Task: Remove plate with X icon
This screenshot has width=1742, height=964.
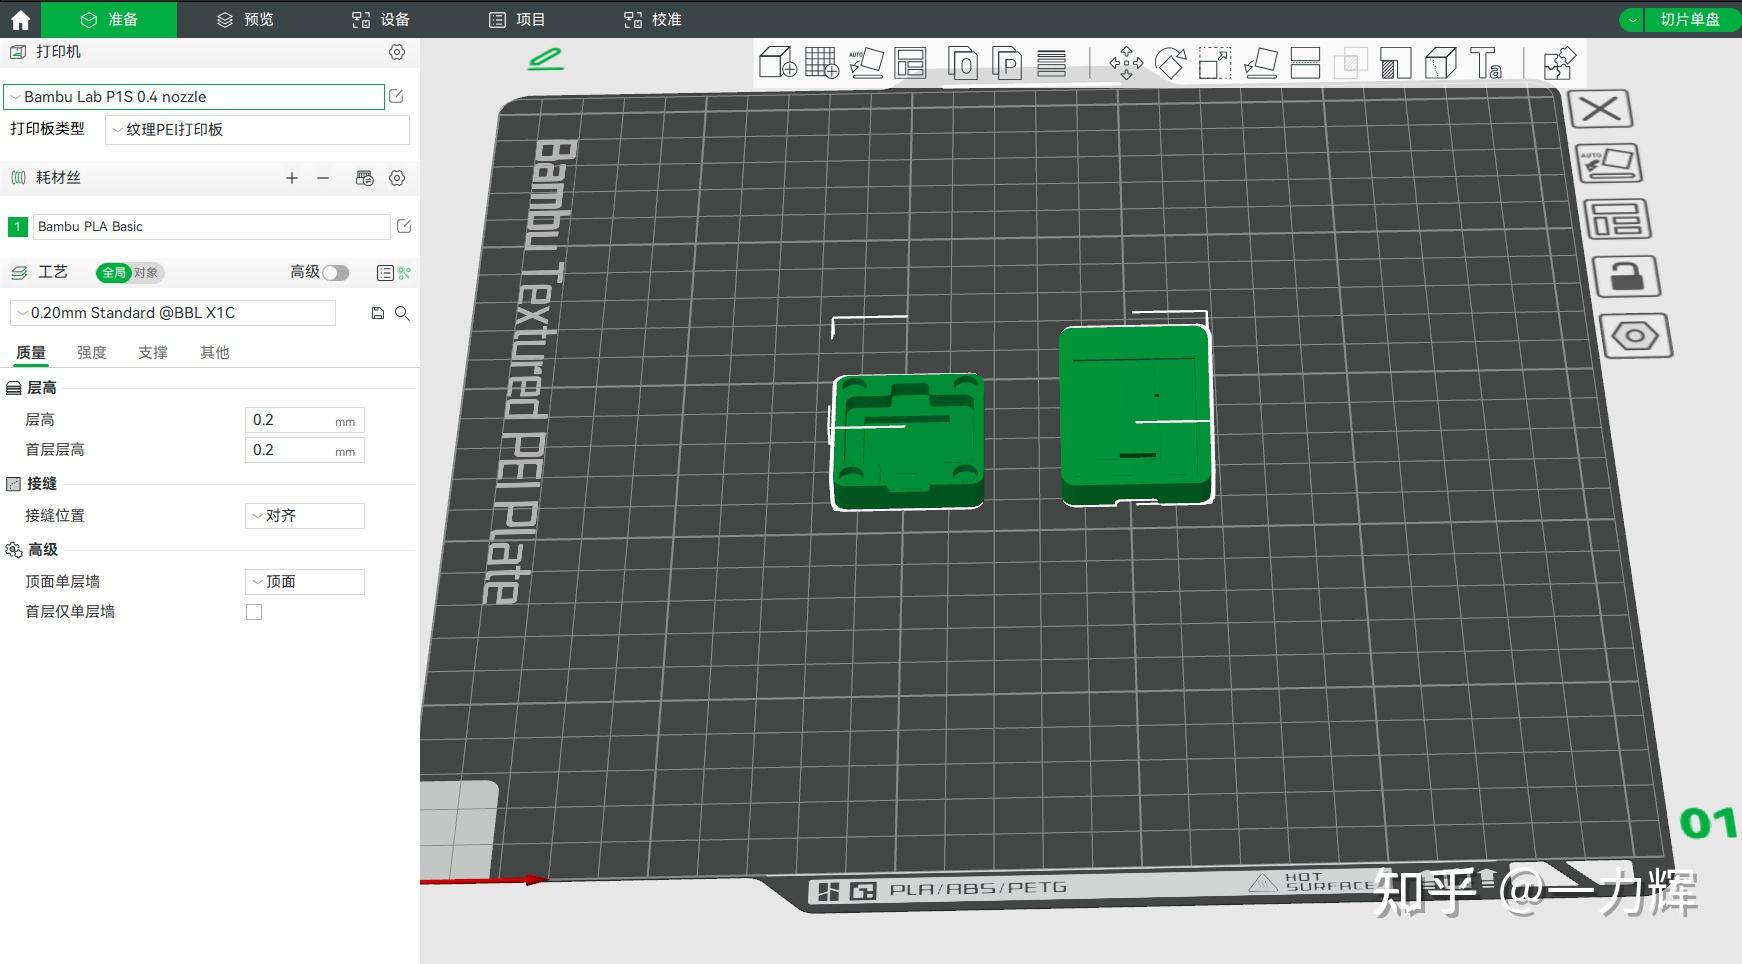Action: point(1600,109)
